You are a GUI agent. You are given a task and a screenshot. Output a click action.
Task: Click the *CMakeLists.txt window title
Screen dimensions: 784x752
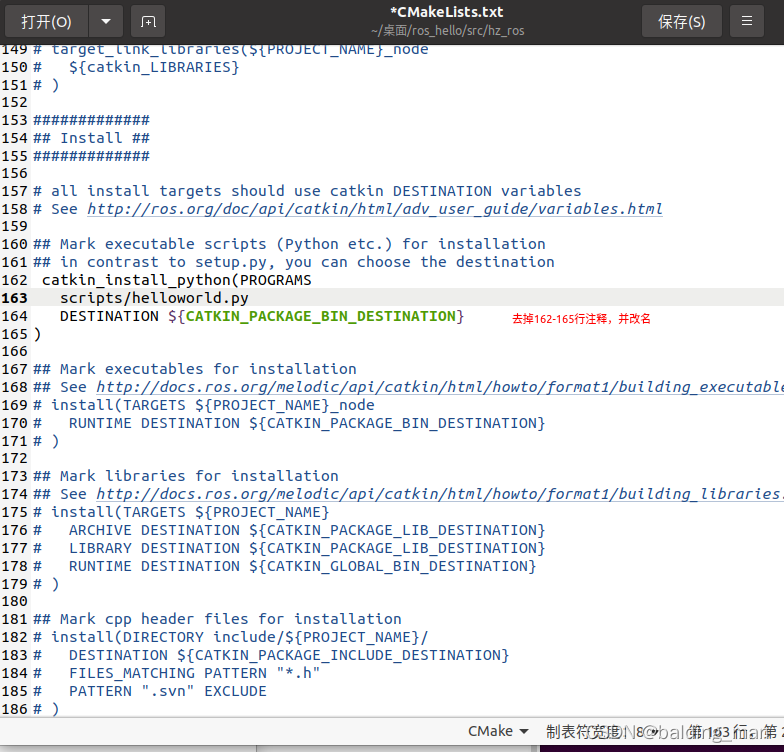click(x=446, y=12)
